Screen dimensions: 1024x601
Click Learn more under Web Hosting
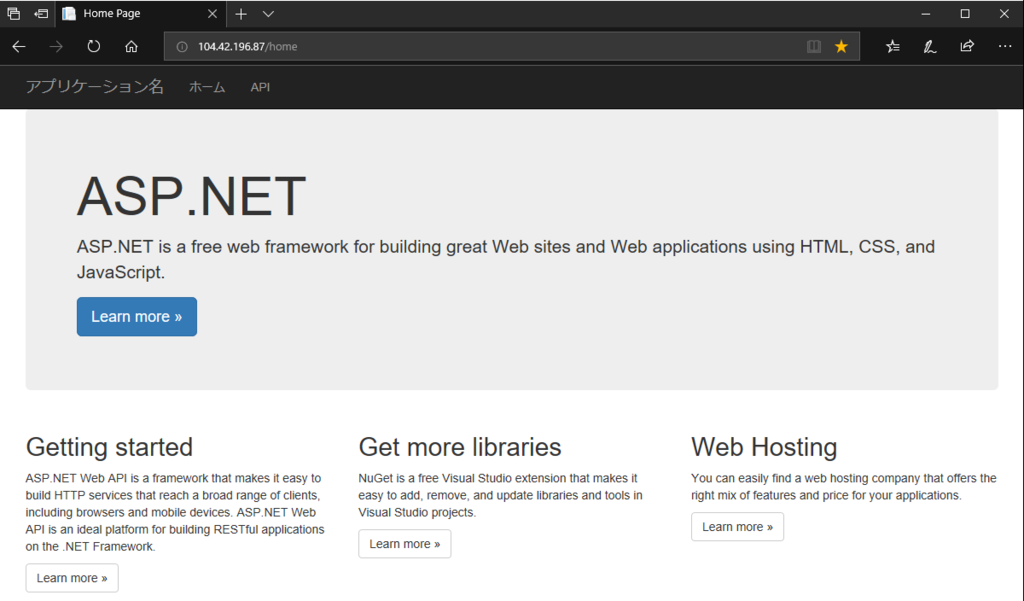737,527
